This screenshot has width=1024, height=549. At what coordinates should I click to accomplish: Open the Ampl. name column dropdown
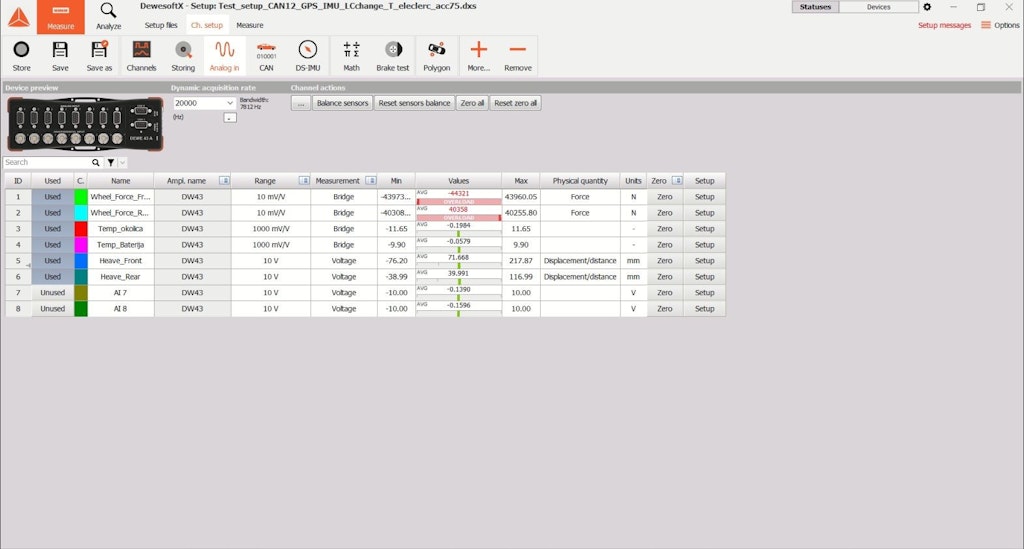(224, 181)
